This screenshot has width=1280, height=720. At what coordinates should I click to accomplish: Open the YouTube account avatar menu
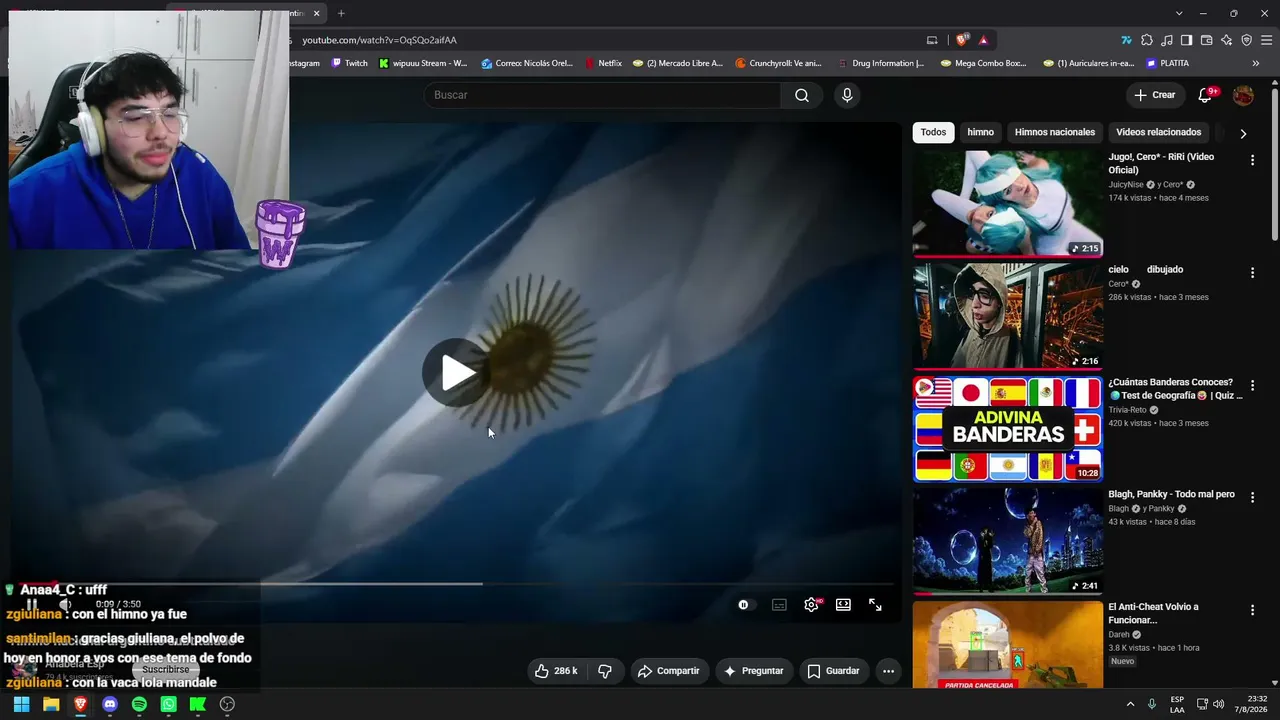(x=1243, y=95)
